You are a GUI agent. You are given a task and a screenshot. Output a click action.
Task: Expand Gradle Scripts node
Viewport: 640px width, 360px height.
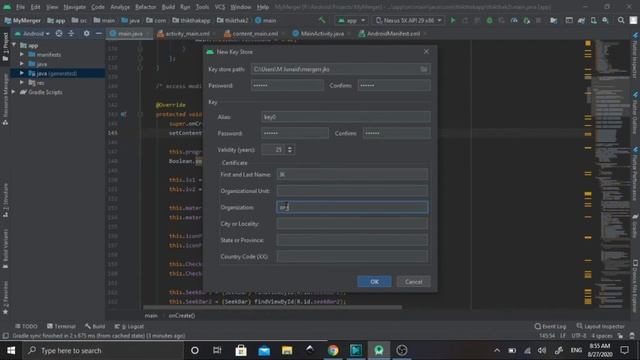14,92
